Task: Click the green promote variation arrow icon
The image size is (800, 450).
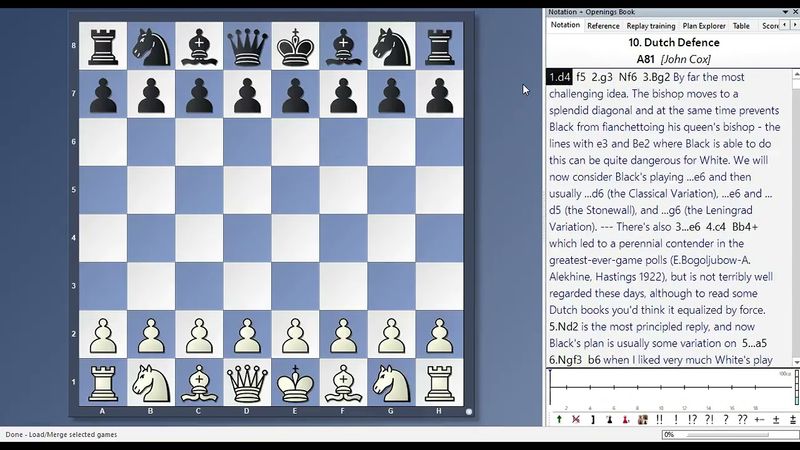Action: pos(558,420)
